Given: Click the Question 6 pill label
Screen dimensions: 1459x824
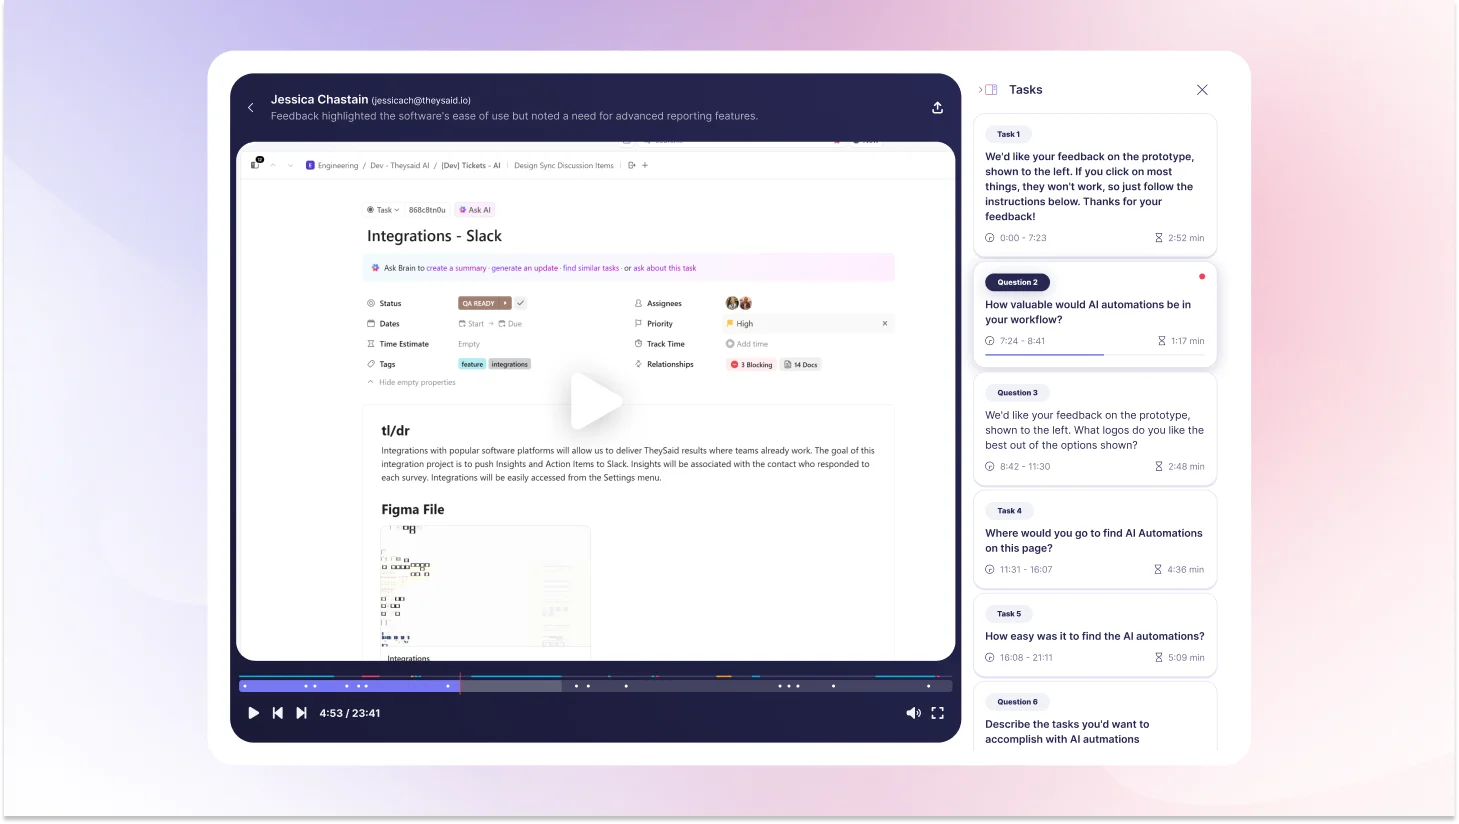Looking at the screenshot, I should 1017,702.
